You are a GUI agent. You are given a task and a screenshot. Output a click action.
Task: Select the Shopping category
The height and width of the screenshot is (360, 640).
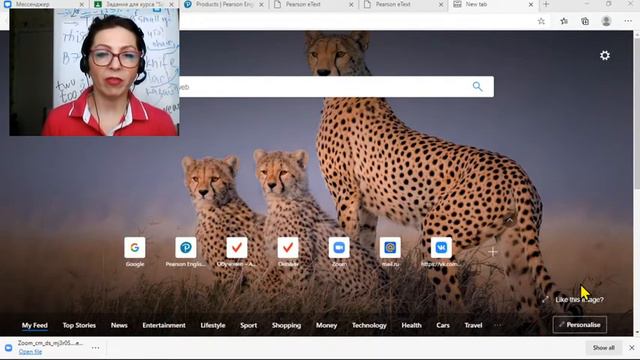pos(287,325)
